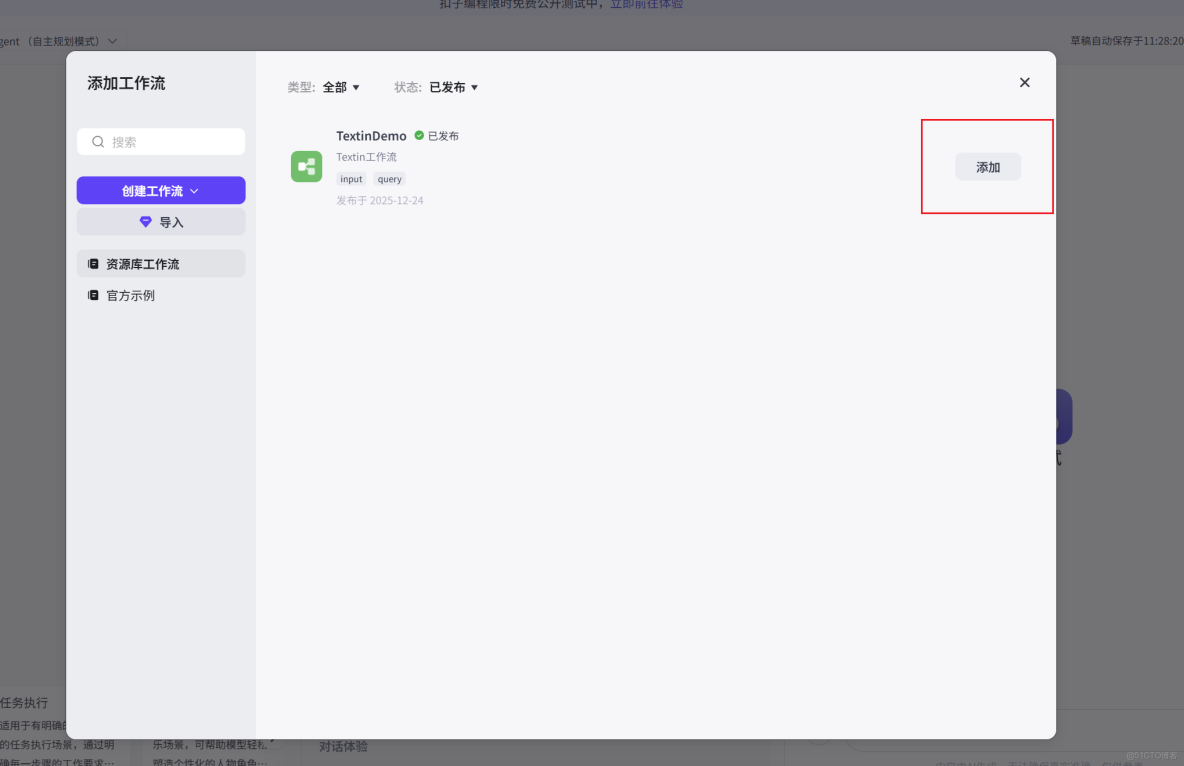Image resolution: width=1184 pixels, height=766 pixels.
Task: Switch to the 对话体验 tab below
Action: (343, 746)
